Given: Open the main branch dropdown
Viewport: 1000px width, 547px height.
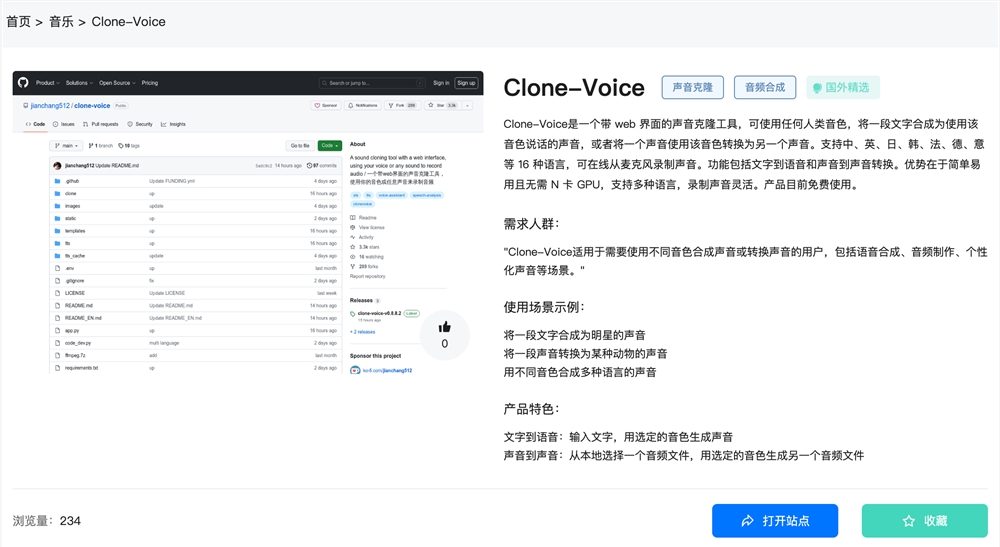Looking at the screenshot, I should pos(66,145).
